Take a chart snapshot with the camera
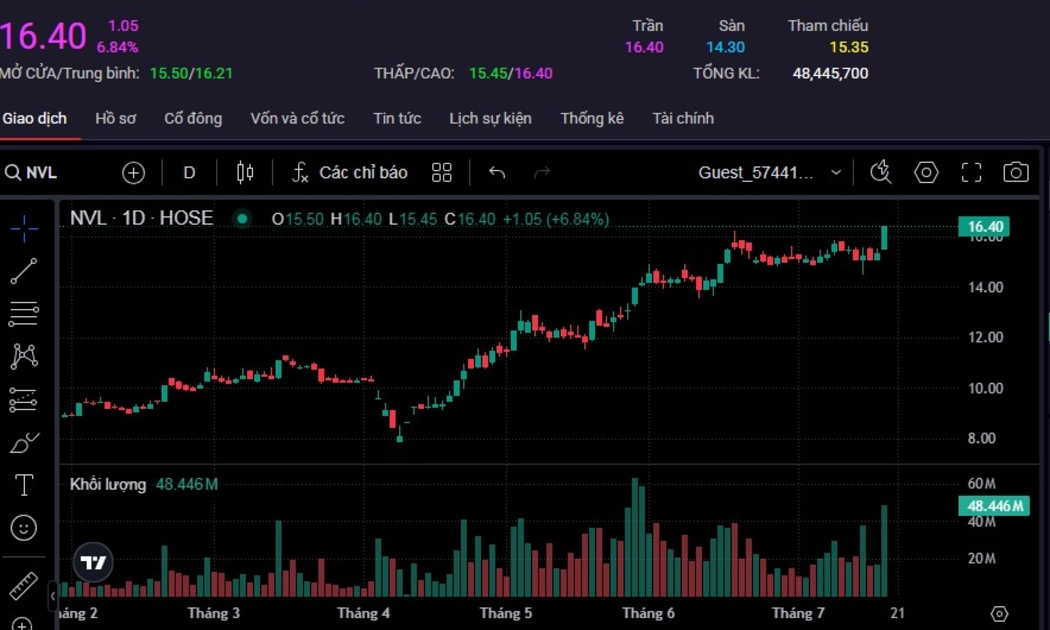Screen dimensions: 1050x630 pos(1015,173)
